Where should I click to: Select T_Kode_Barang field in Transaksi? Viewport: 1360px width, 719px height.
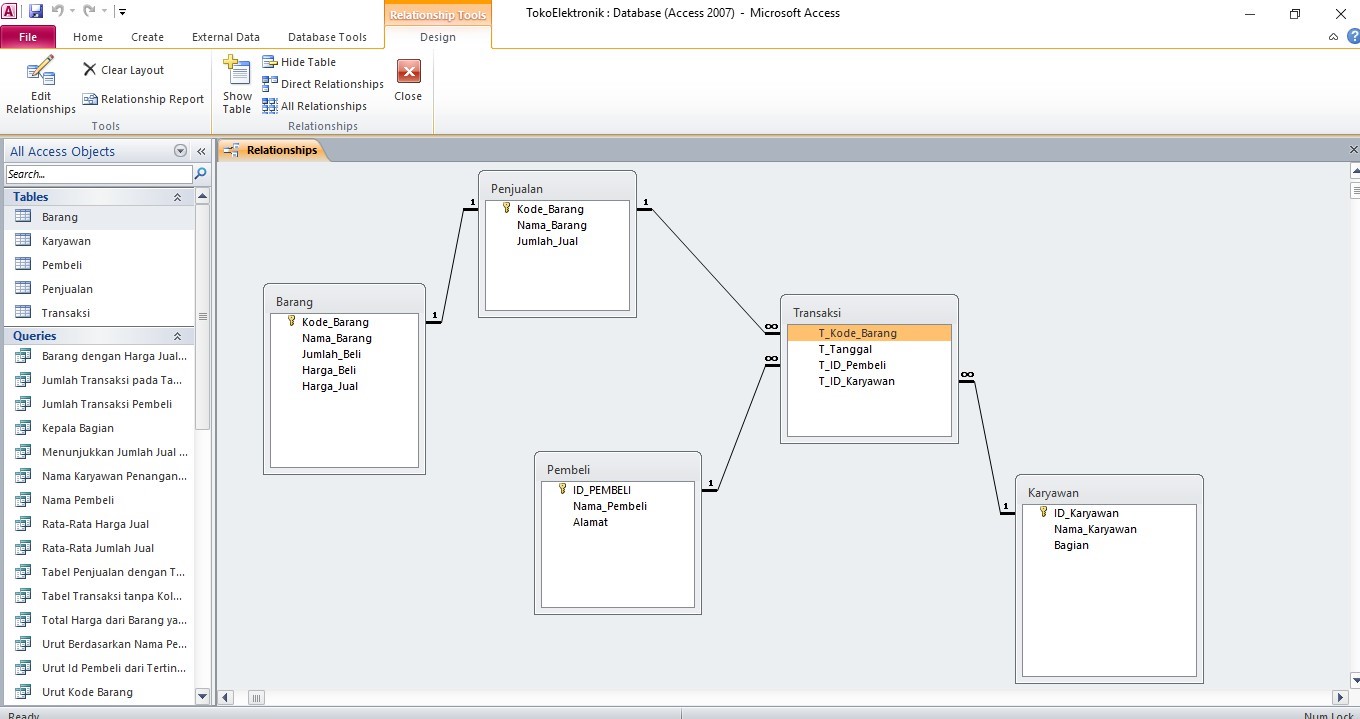(869, 333)
